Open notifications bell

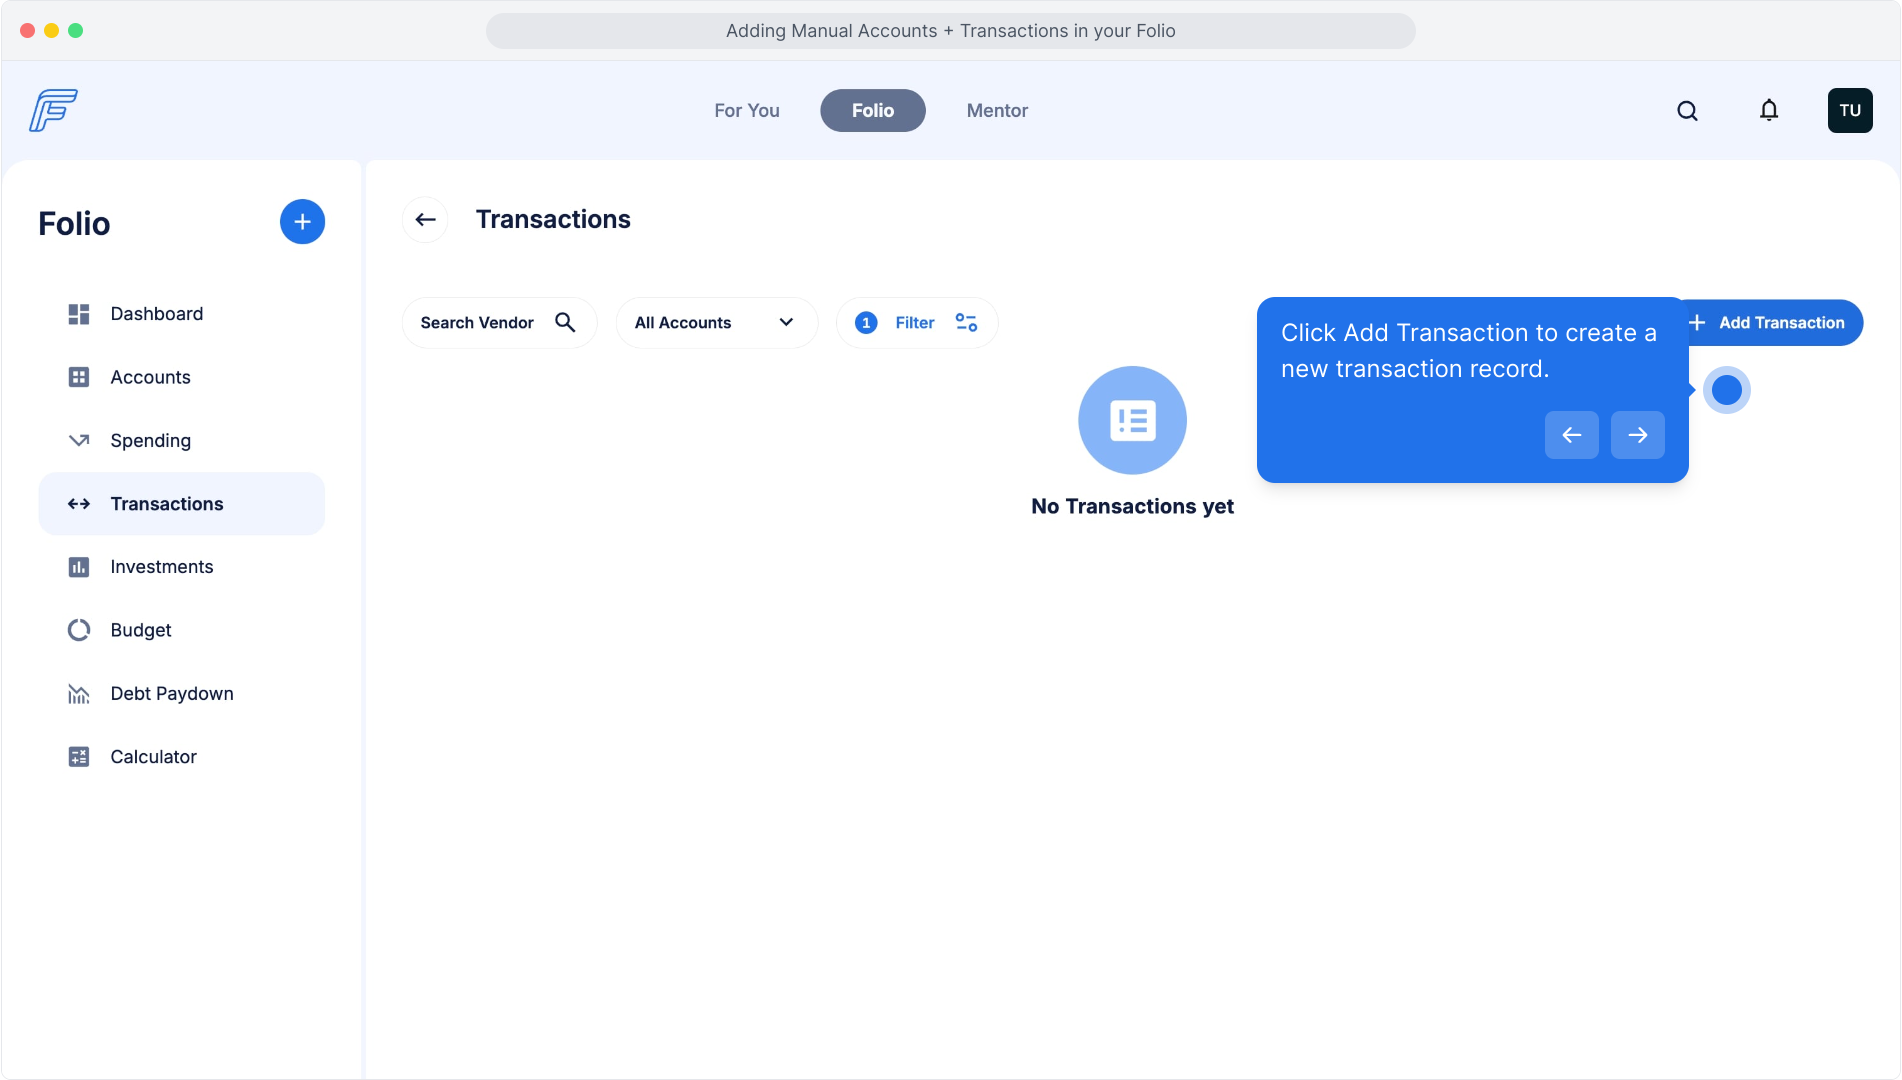[1769, 111]
